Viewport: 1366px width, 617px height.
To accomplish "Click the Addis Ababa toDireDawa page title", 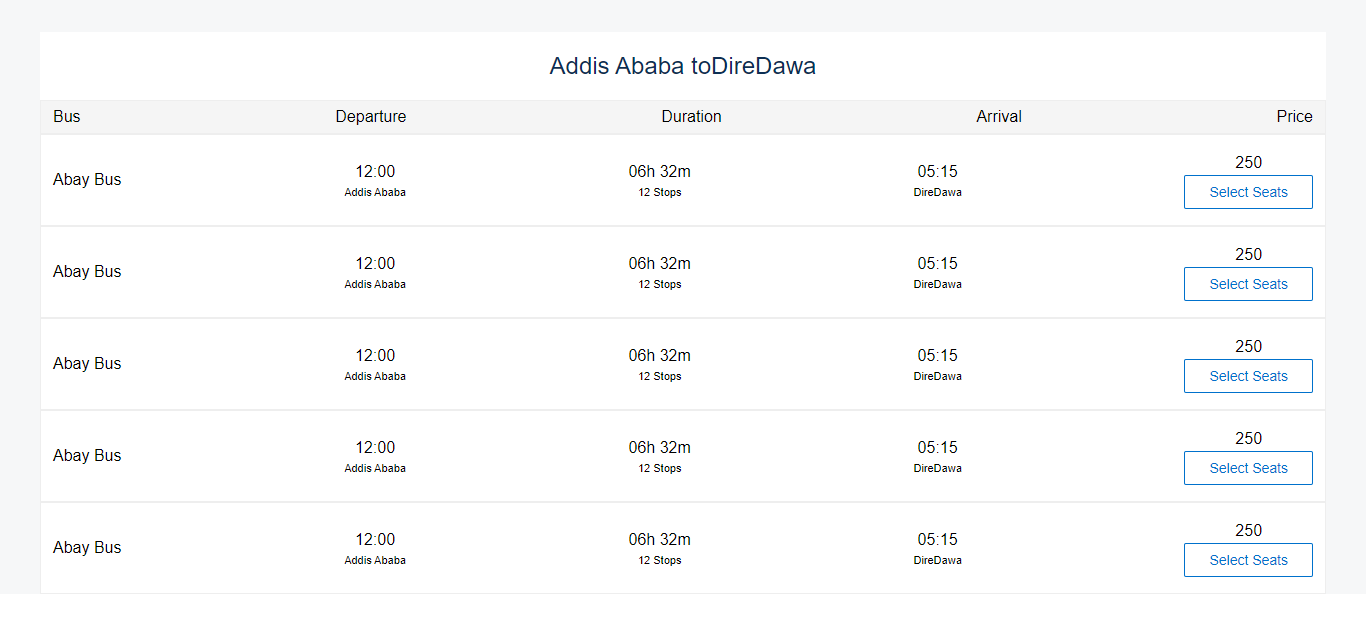I will click(683, 66).
